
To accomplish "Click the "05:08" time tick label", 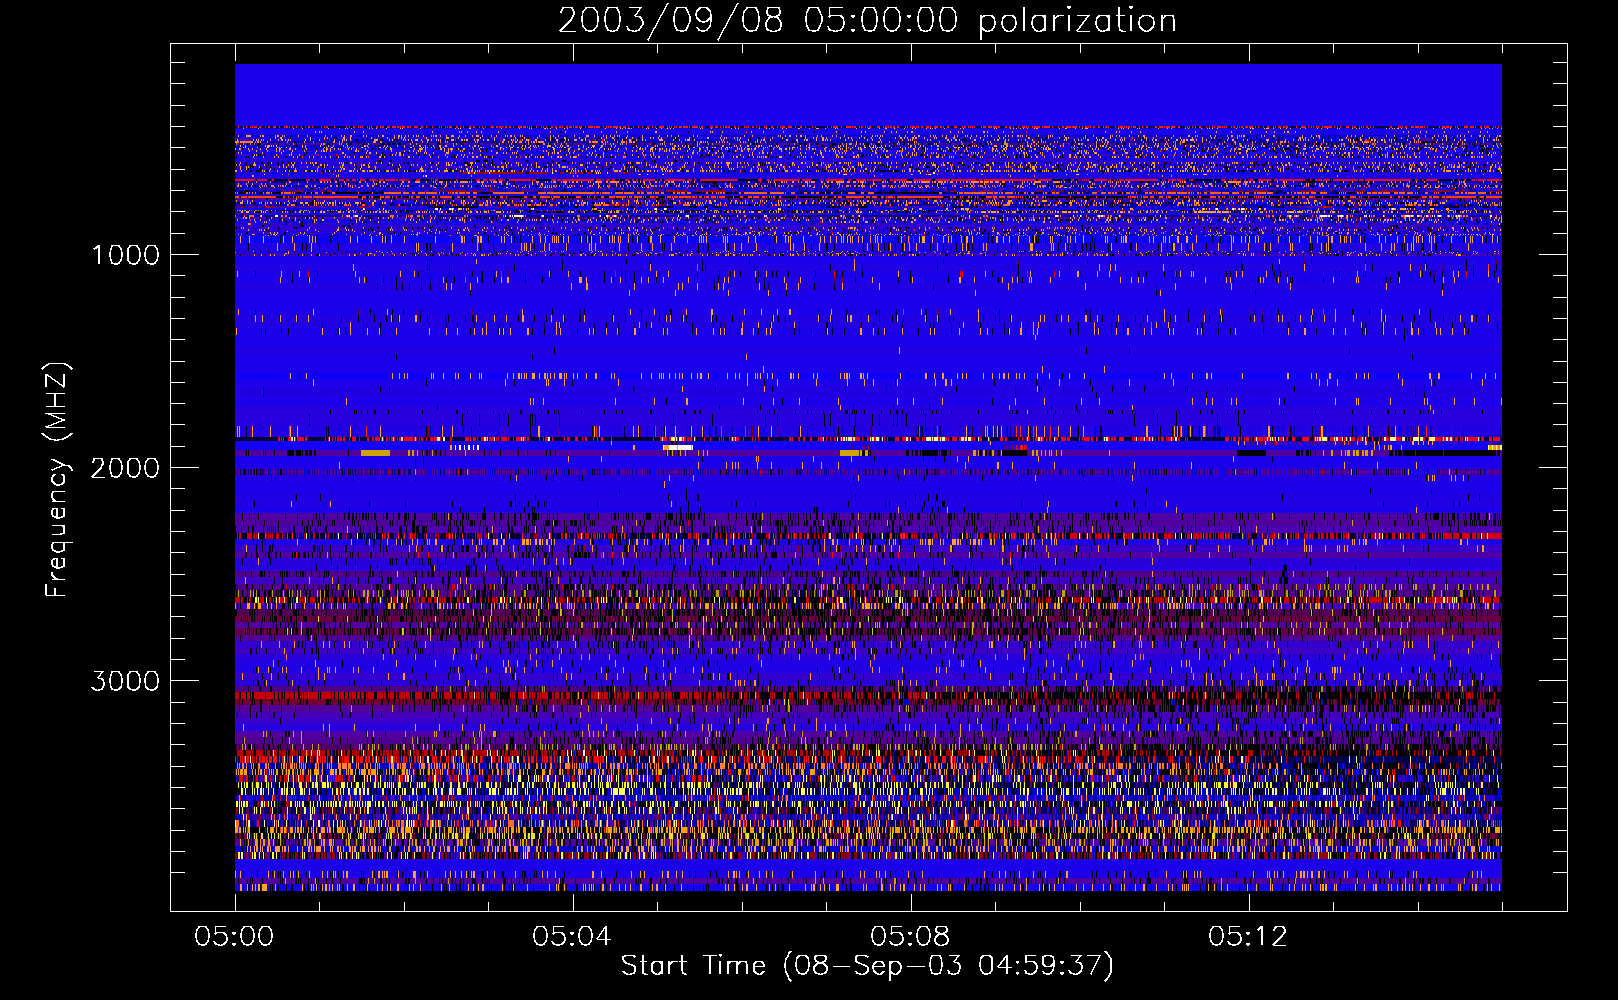I will [910, 937].
